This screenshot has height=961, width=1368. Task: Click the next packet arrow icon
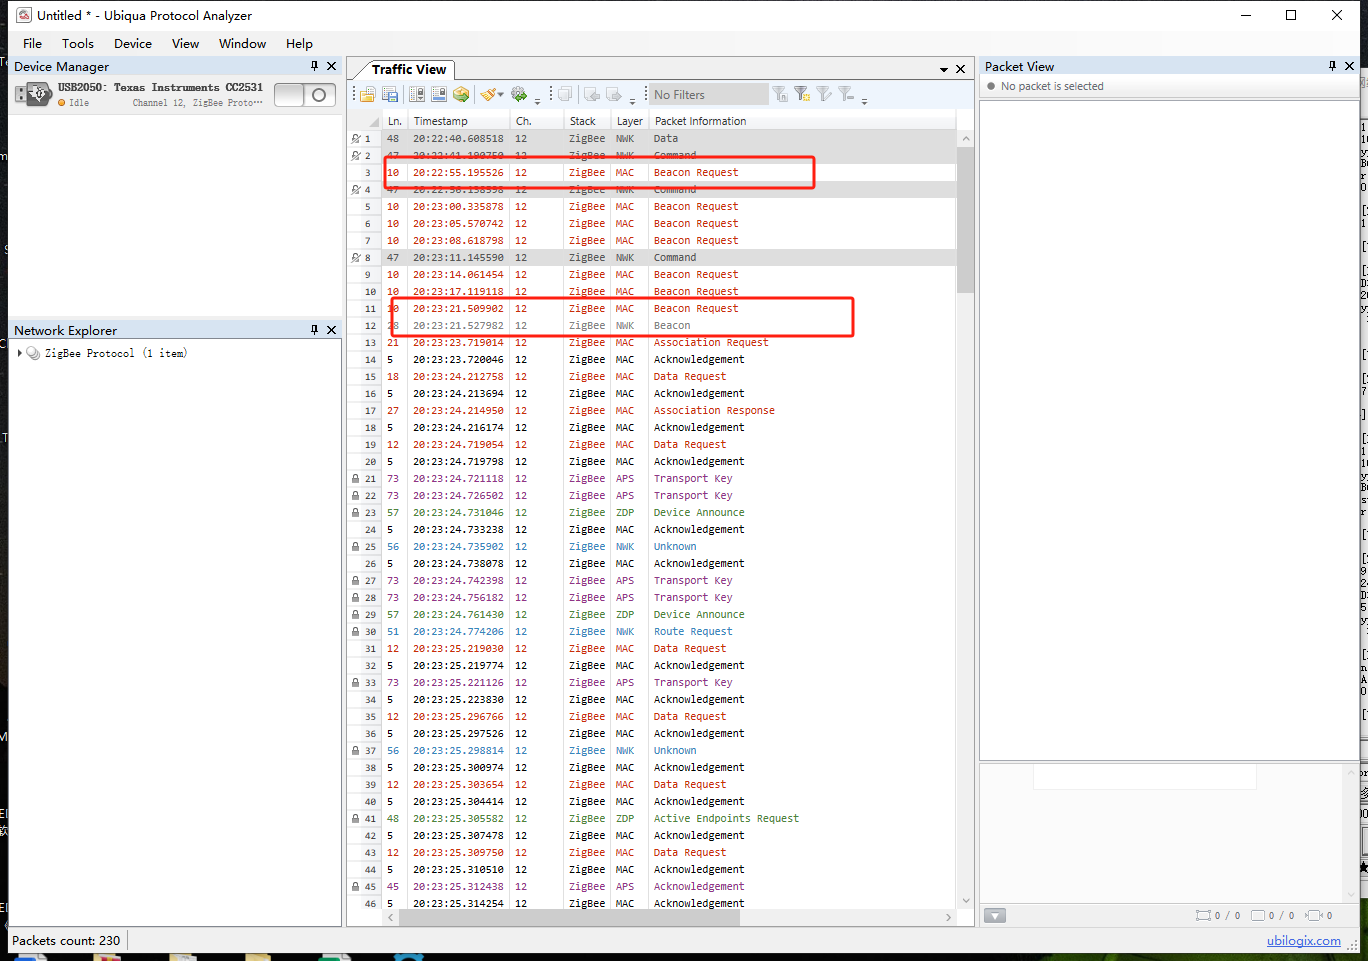[614, 94]
